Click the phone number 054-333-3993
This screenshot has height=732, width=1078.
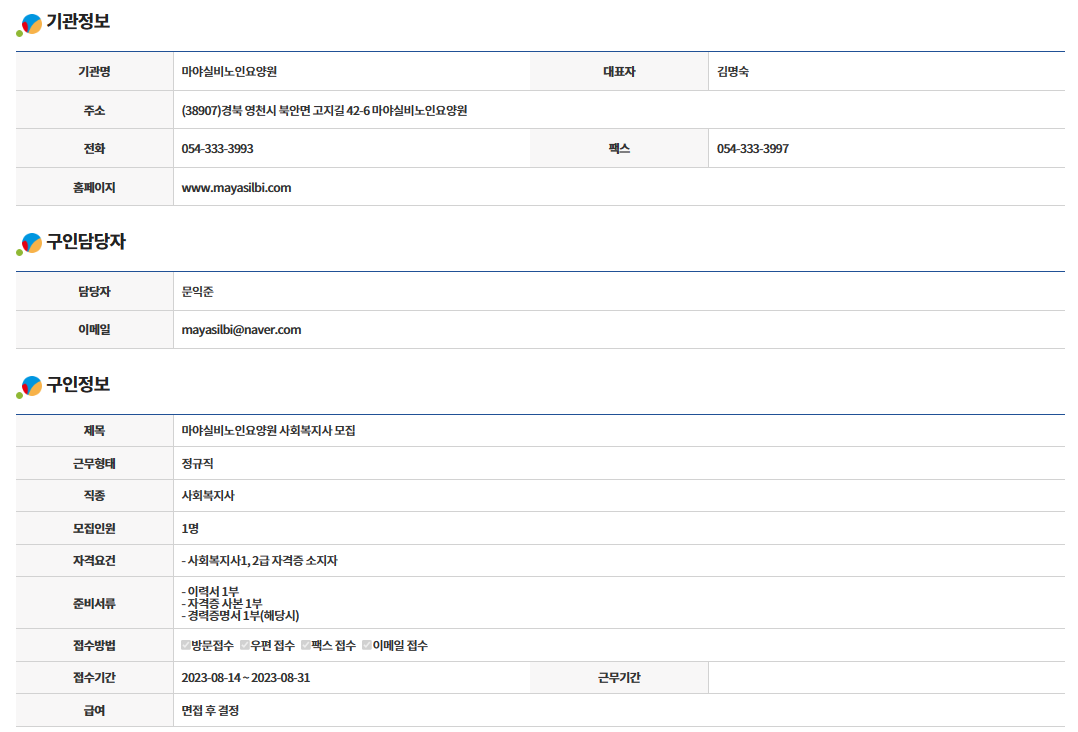(217, 149)
